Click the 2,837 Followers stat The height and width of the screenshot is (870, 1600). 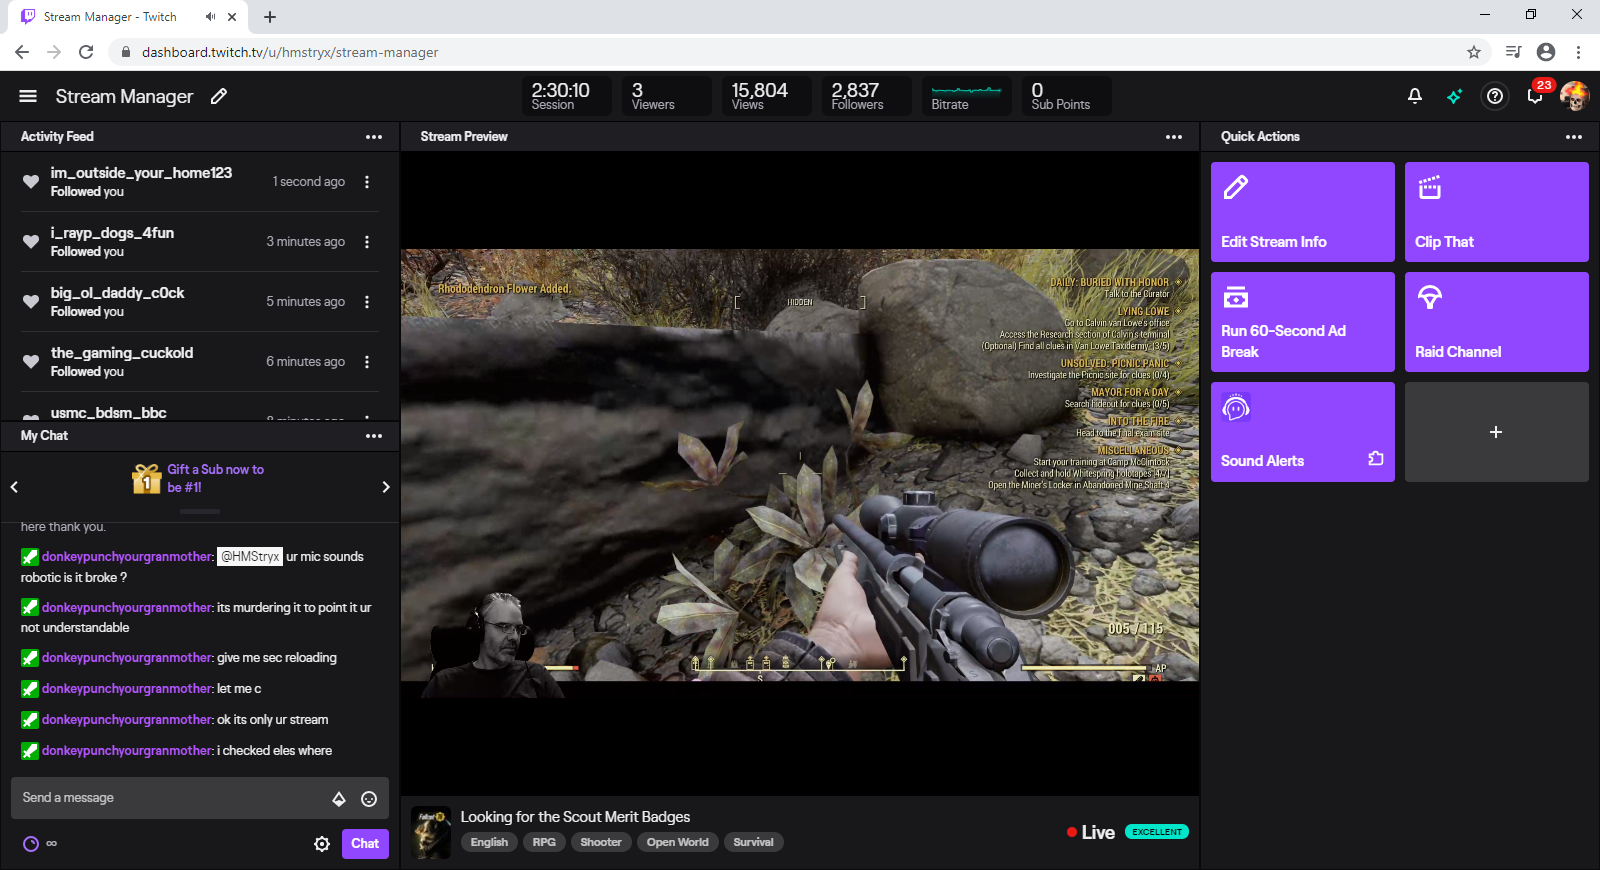point(867,96)
